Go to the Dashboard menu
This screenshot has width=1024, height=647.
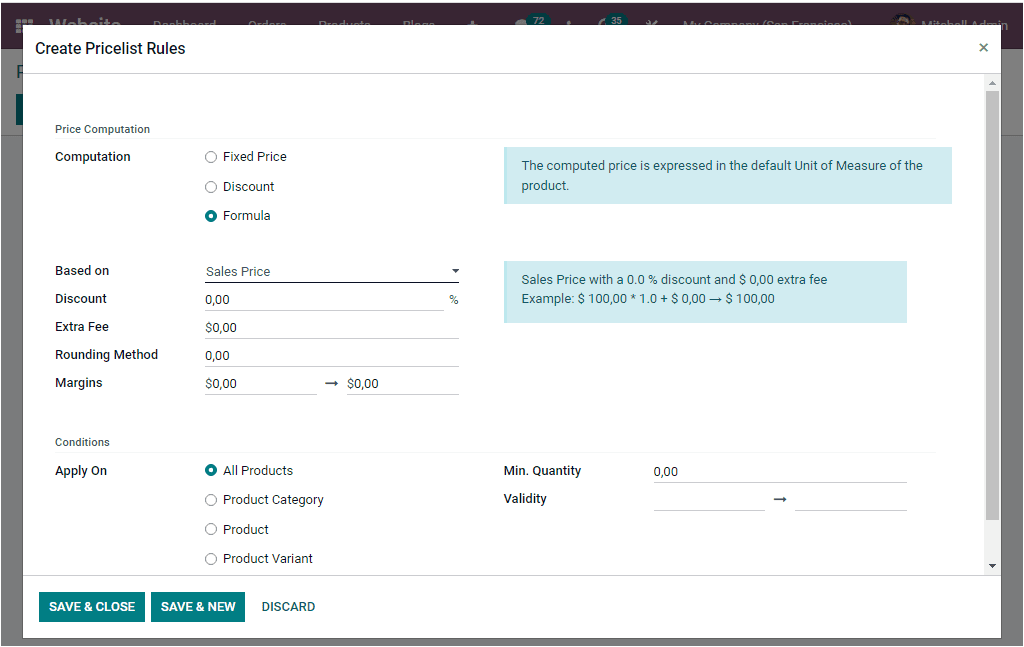[x=184, y=25]
